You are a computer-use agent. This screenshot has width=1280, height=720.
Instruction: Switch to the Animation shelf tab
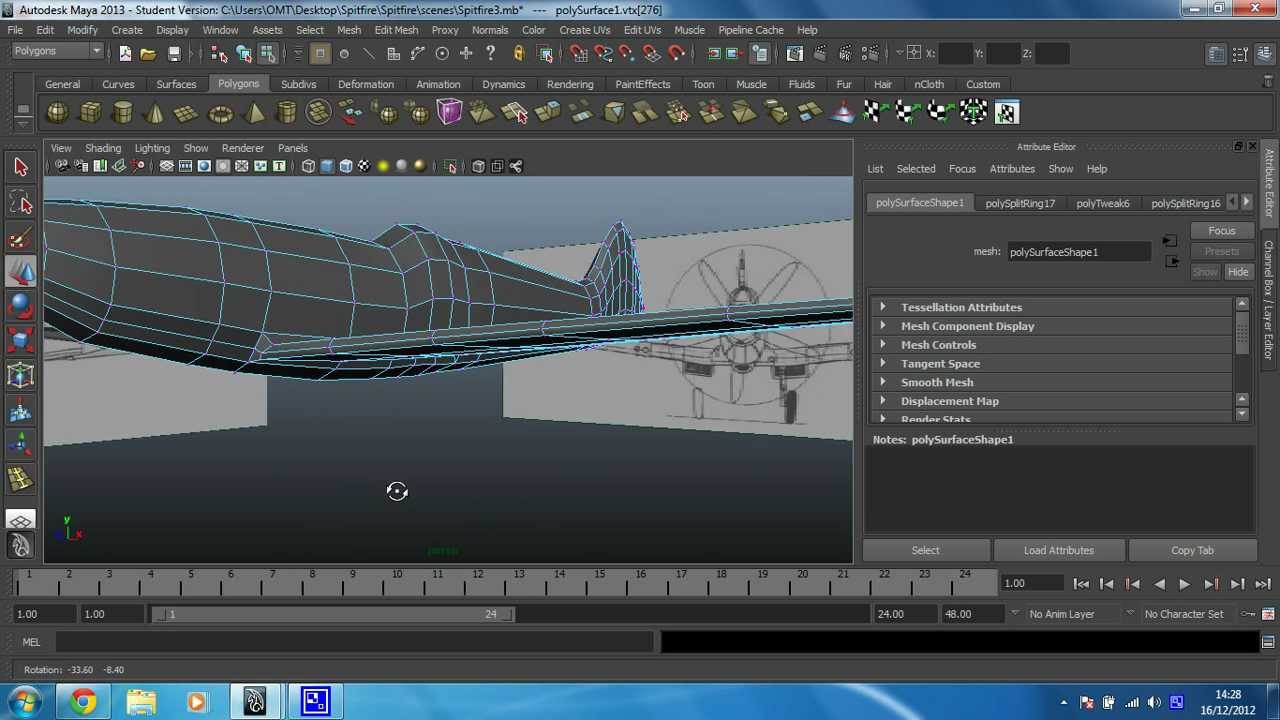[438, 84]
